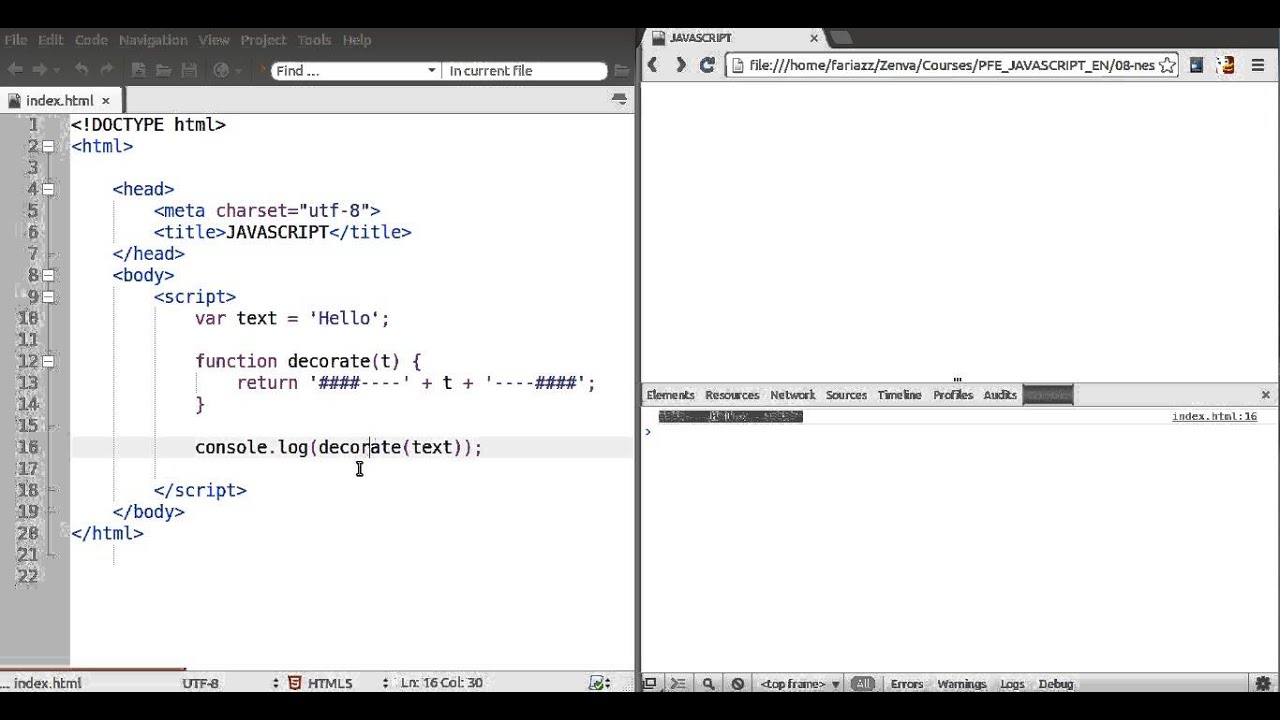The height and width of the screenshot is (720, 1280).
Task: Switch to the Audits DevTools tab
Action: click(1000, 395)
